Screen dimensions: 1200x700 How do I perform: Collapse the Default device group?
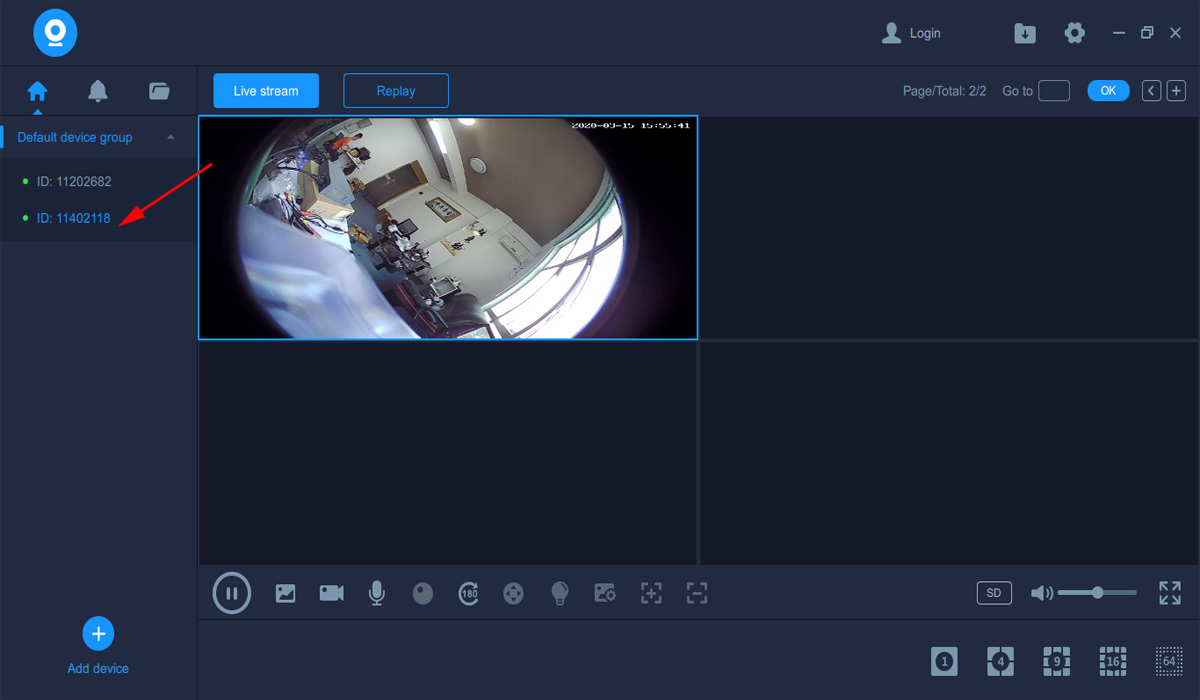pyautogui.click(x=171, y=137)
